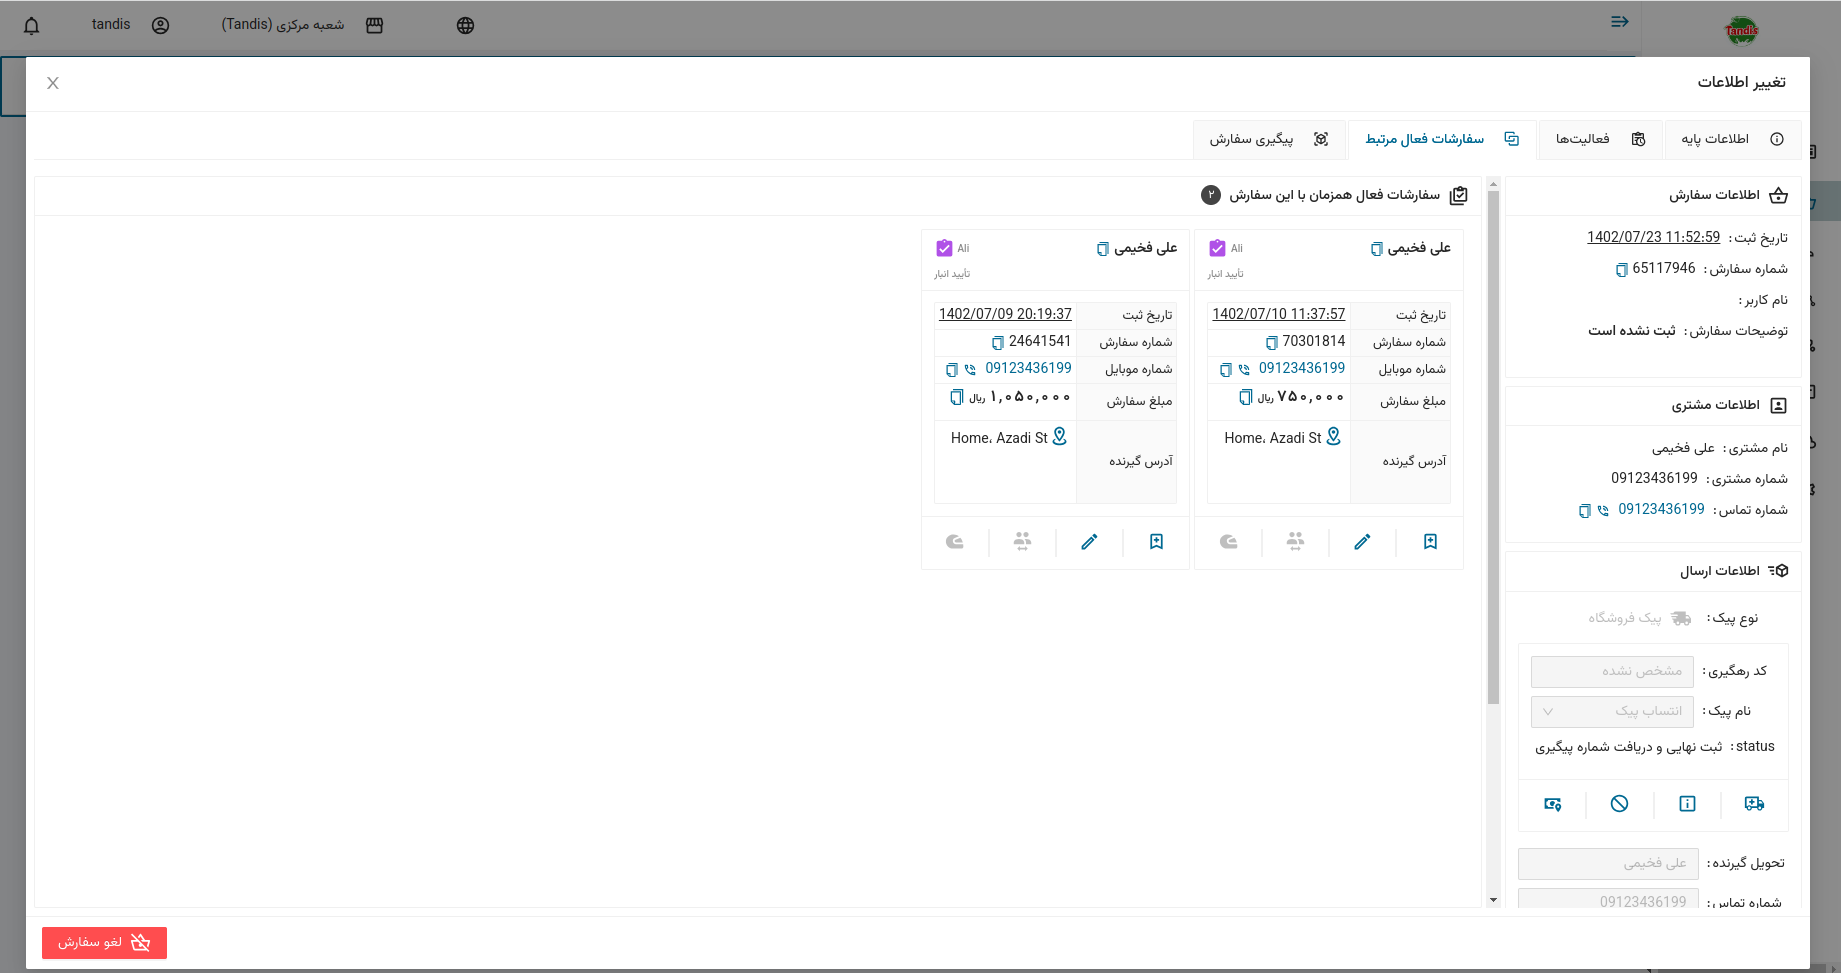Click the کد رهگیری tracking code field
The width and height of the screenshot is (1841, 973).
click(x=1612, y=671)
